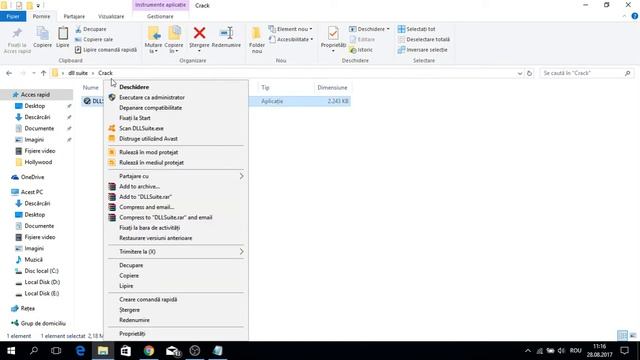The width and height of the screenshot is (640, 360).
Task: Click Selectați tot in the ribbon
Action: [416, 29]
